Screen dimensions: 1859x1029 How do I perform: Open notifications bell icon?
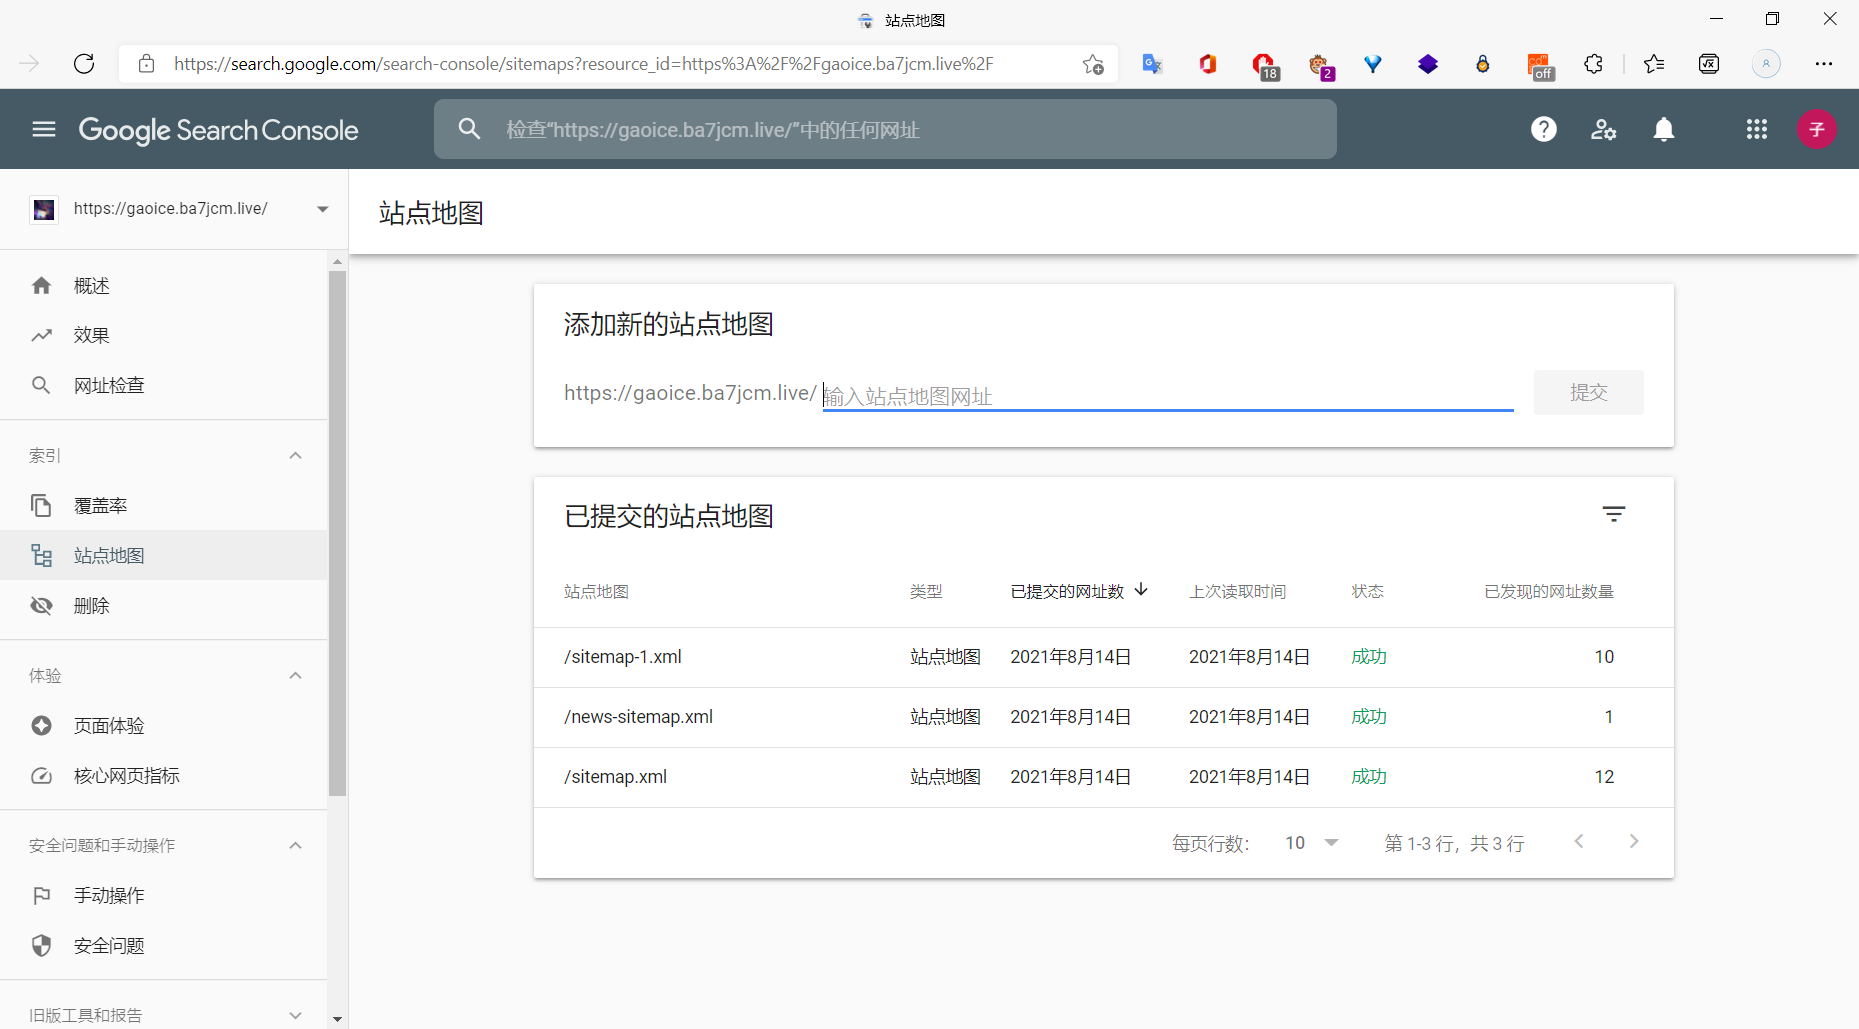point(1664,129)
